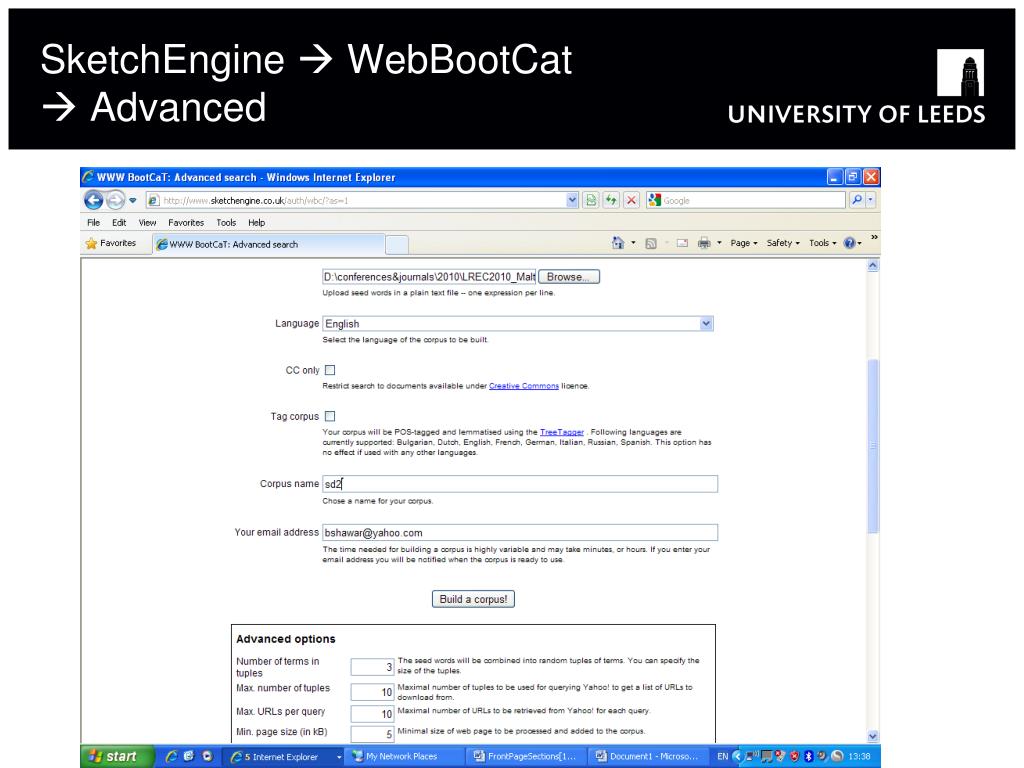Follow the Creative Commons link

[524, 386]
